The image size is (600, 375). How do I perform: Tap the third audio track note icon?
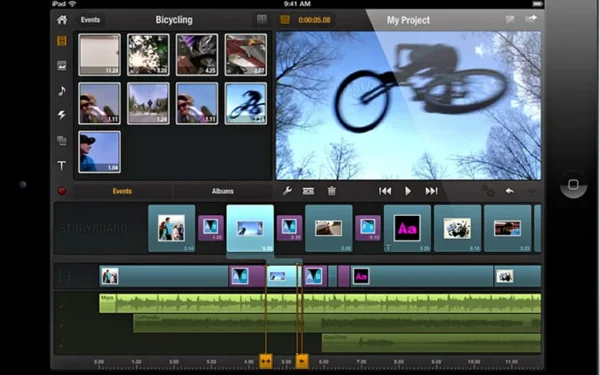pyautogui.click(x=62, y=343)
